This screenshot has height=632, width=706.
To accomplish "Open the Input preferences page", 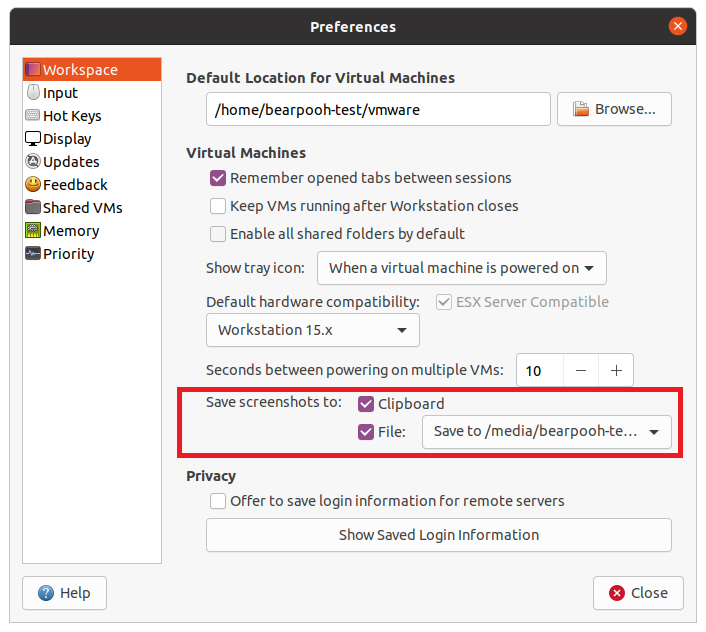I will (92, 93).
